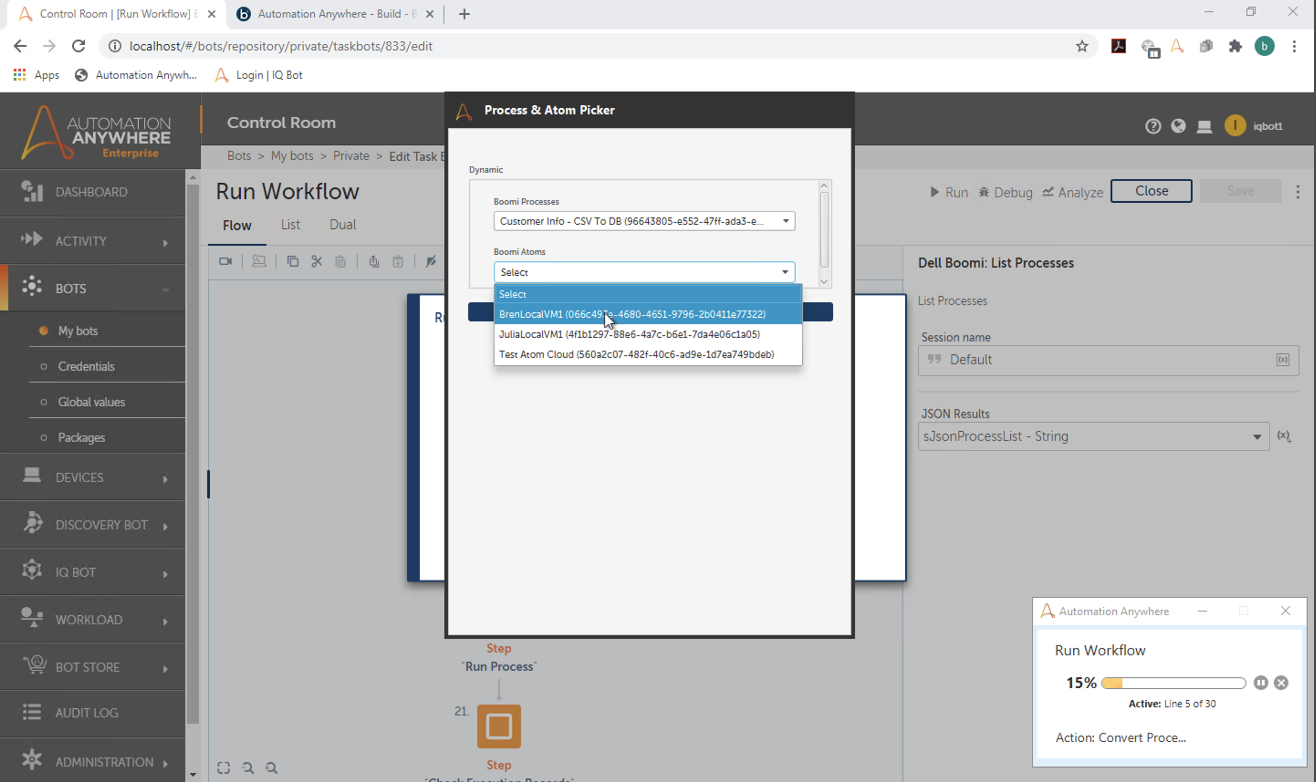Viewport: 1316px width, 782px height.
Task: Click the Private breadcrumb link
Action: point(351,156)
